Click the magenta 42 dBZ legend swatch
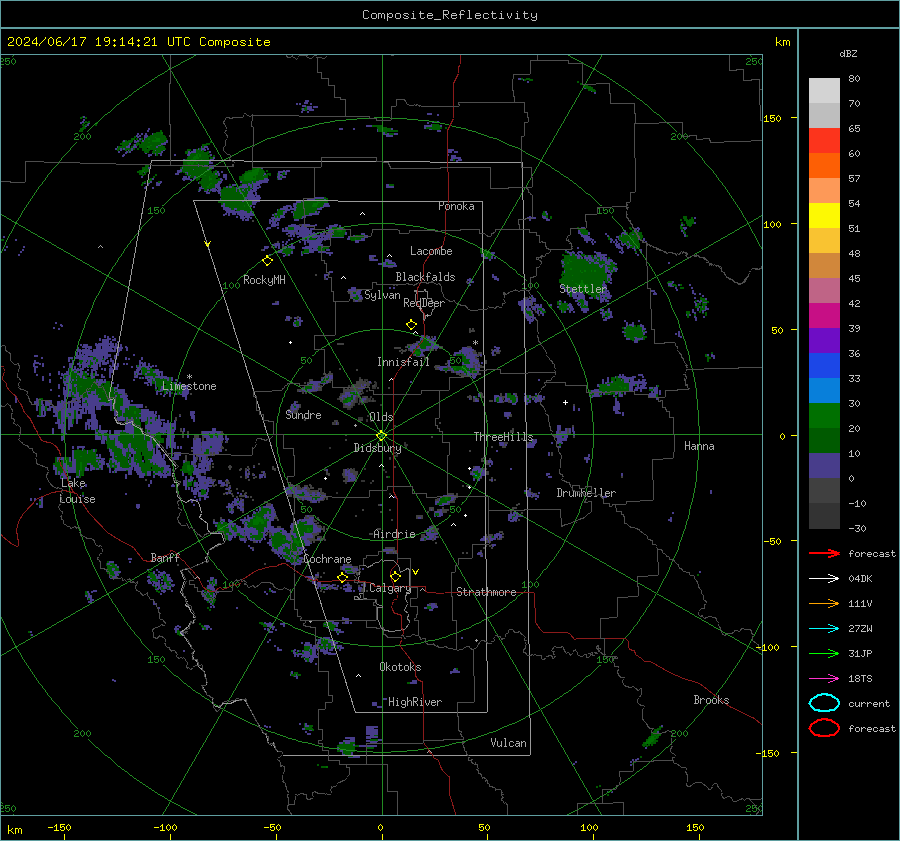This screenshot has height=841, width=900. point(824,315)
